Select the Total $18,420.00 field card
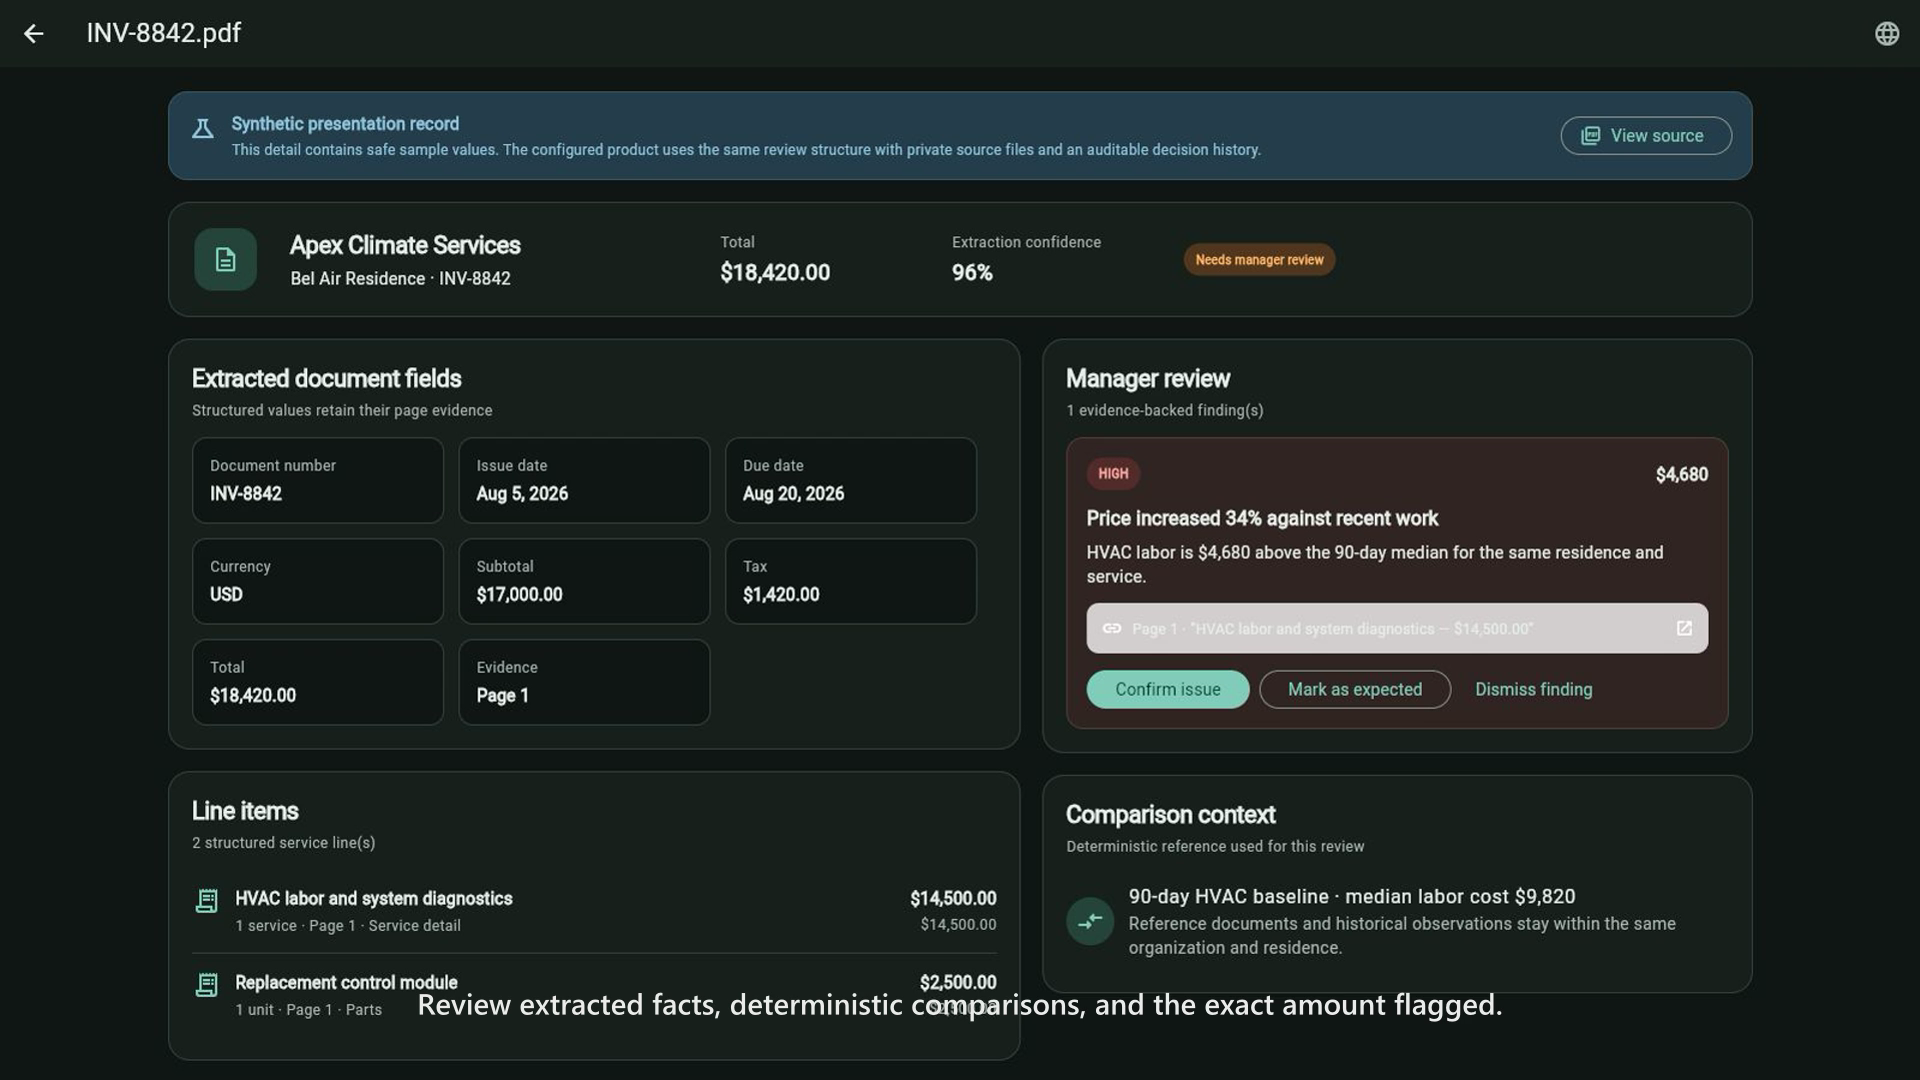1920x1080 pixels. pyautogui.click(x=317, y=682)
